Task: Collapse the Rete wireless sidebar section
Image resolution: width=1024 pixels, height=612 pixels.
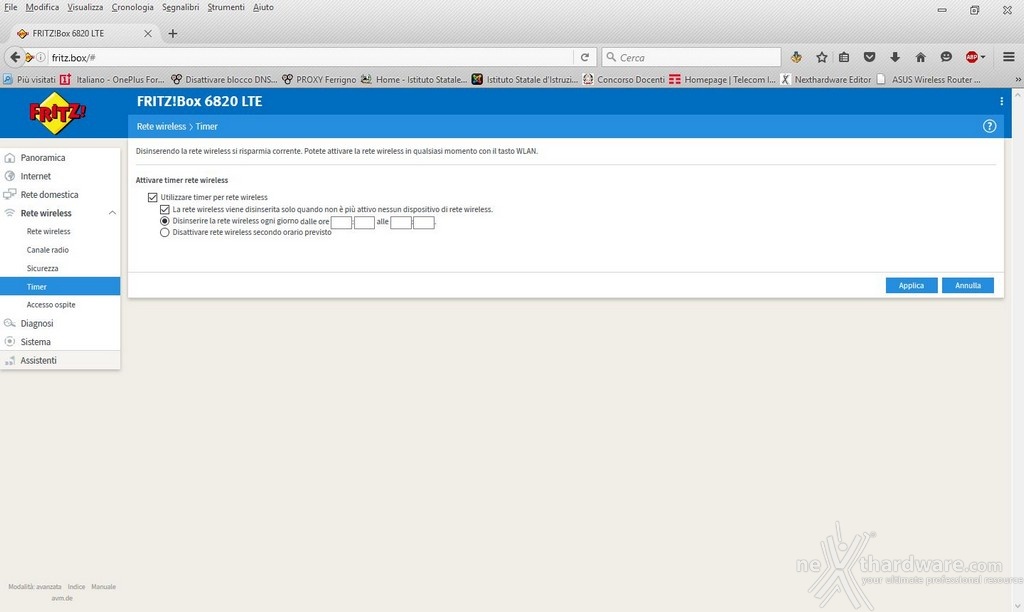Action: coord(112,213)
